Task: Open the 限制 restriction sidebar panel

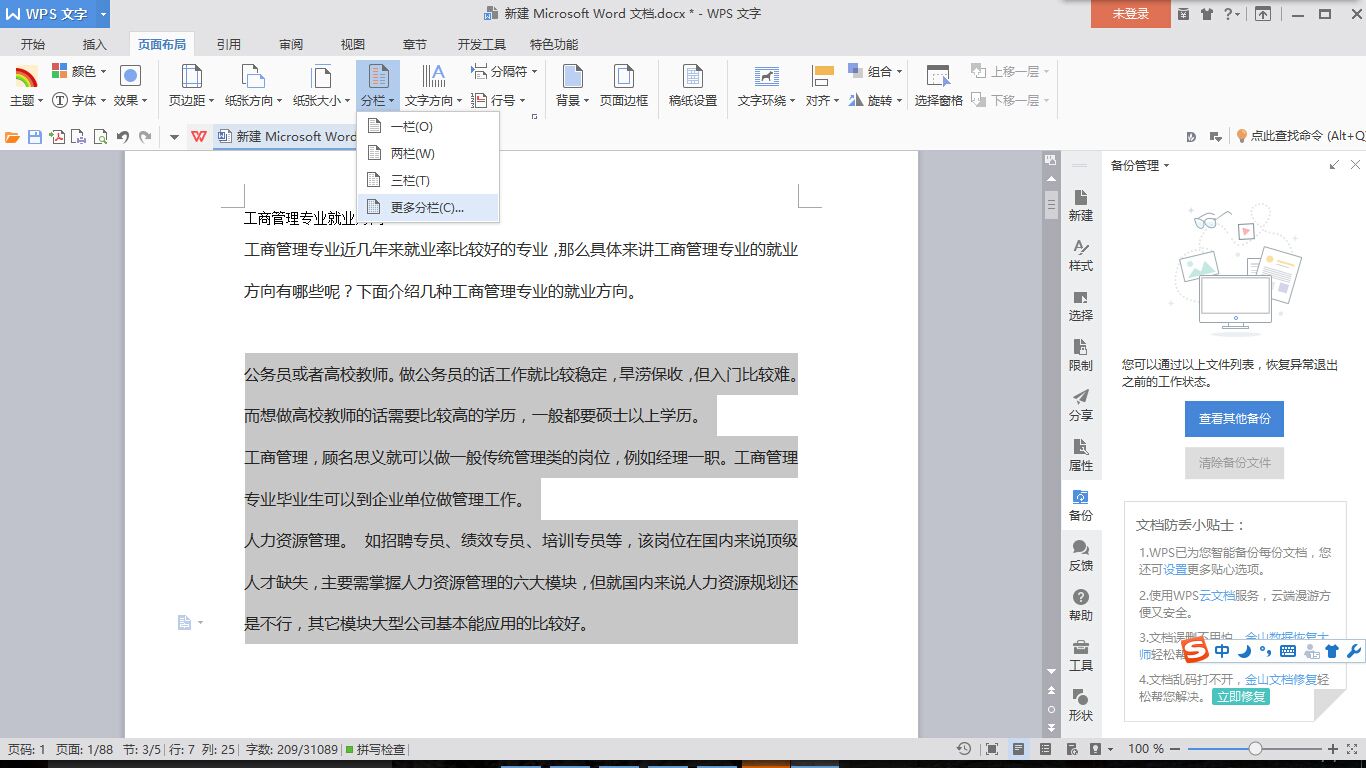Action: coord(1081,355)
